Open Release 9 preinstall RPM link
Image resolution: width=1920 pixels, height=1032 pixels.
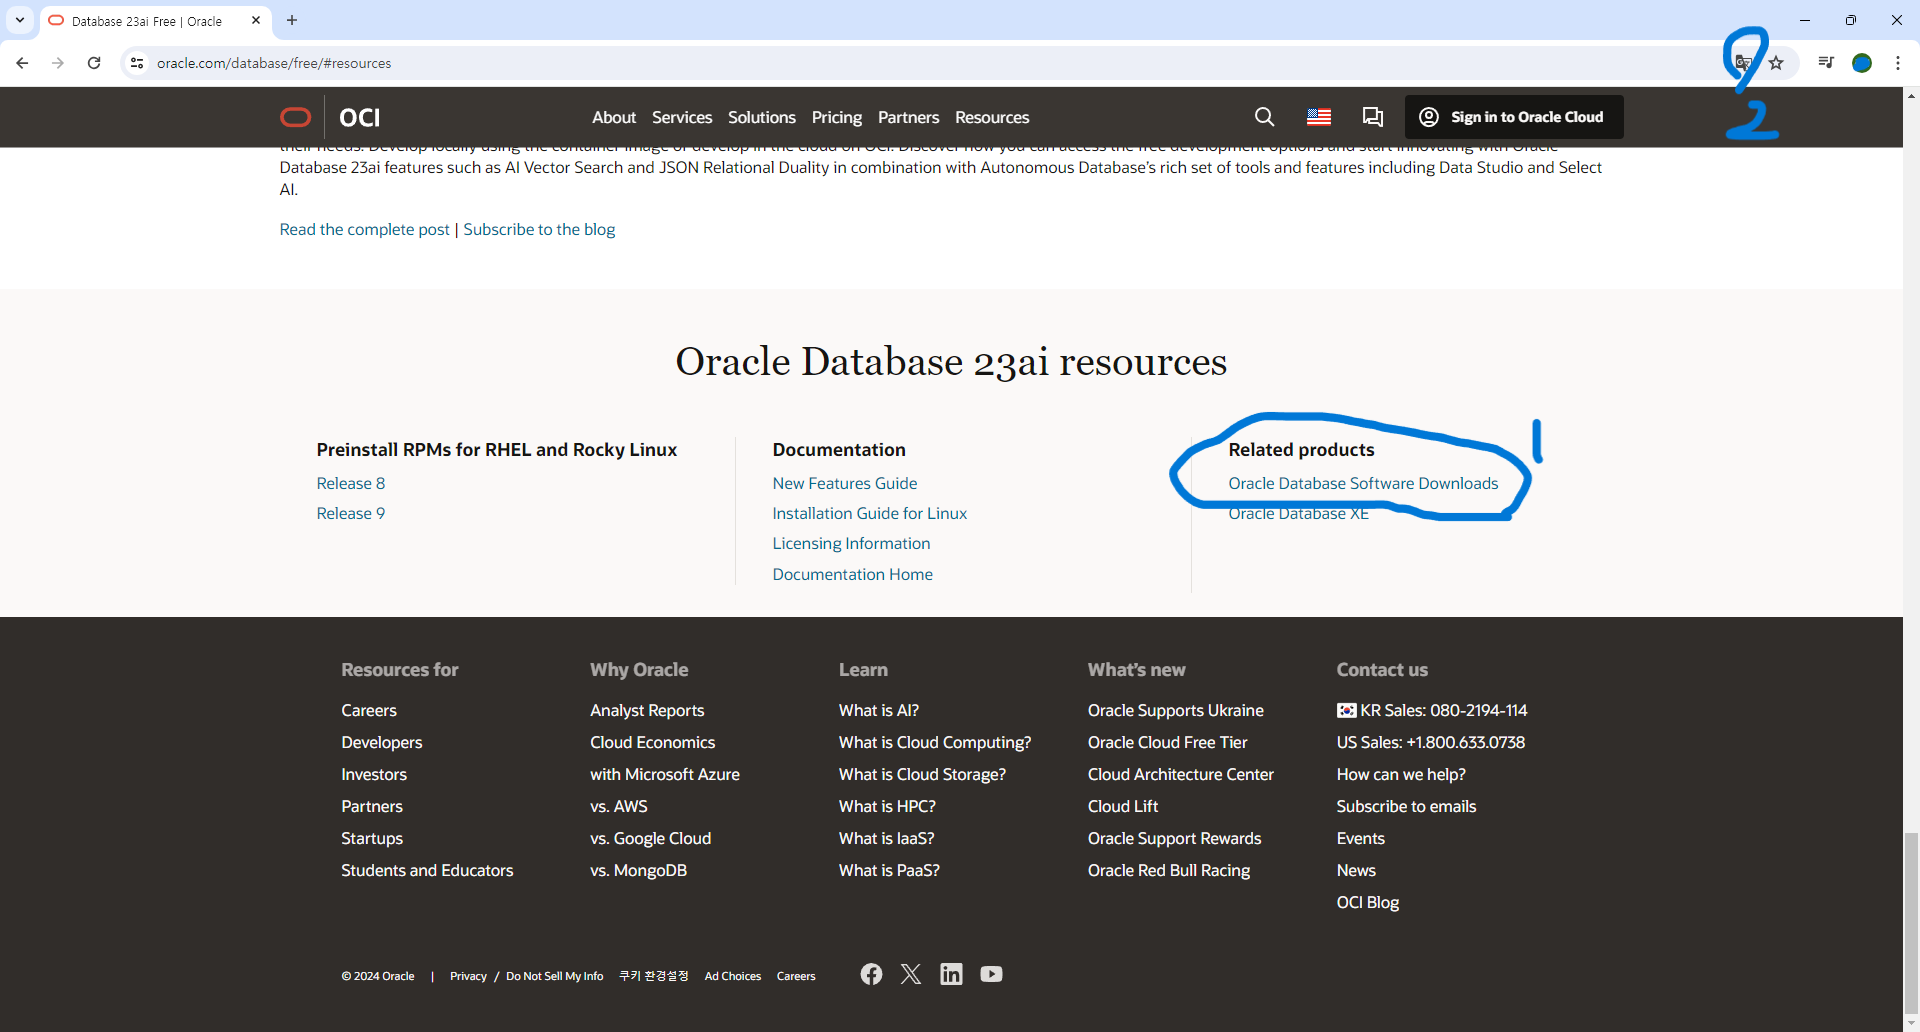click(x=351, y=513)
